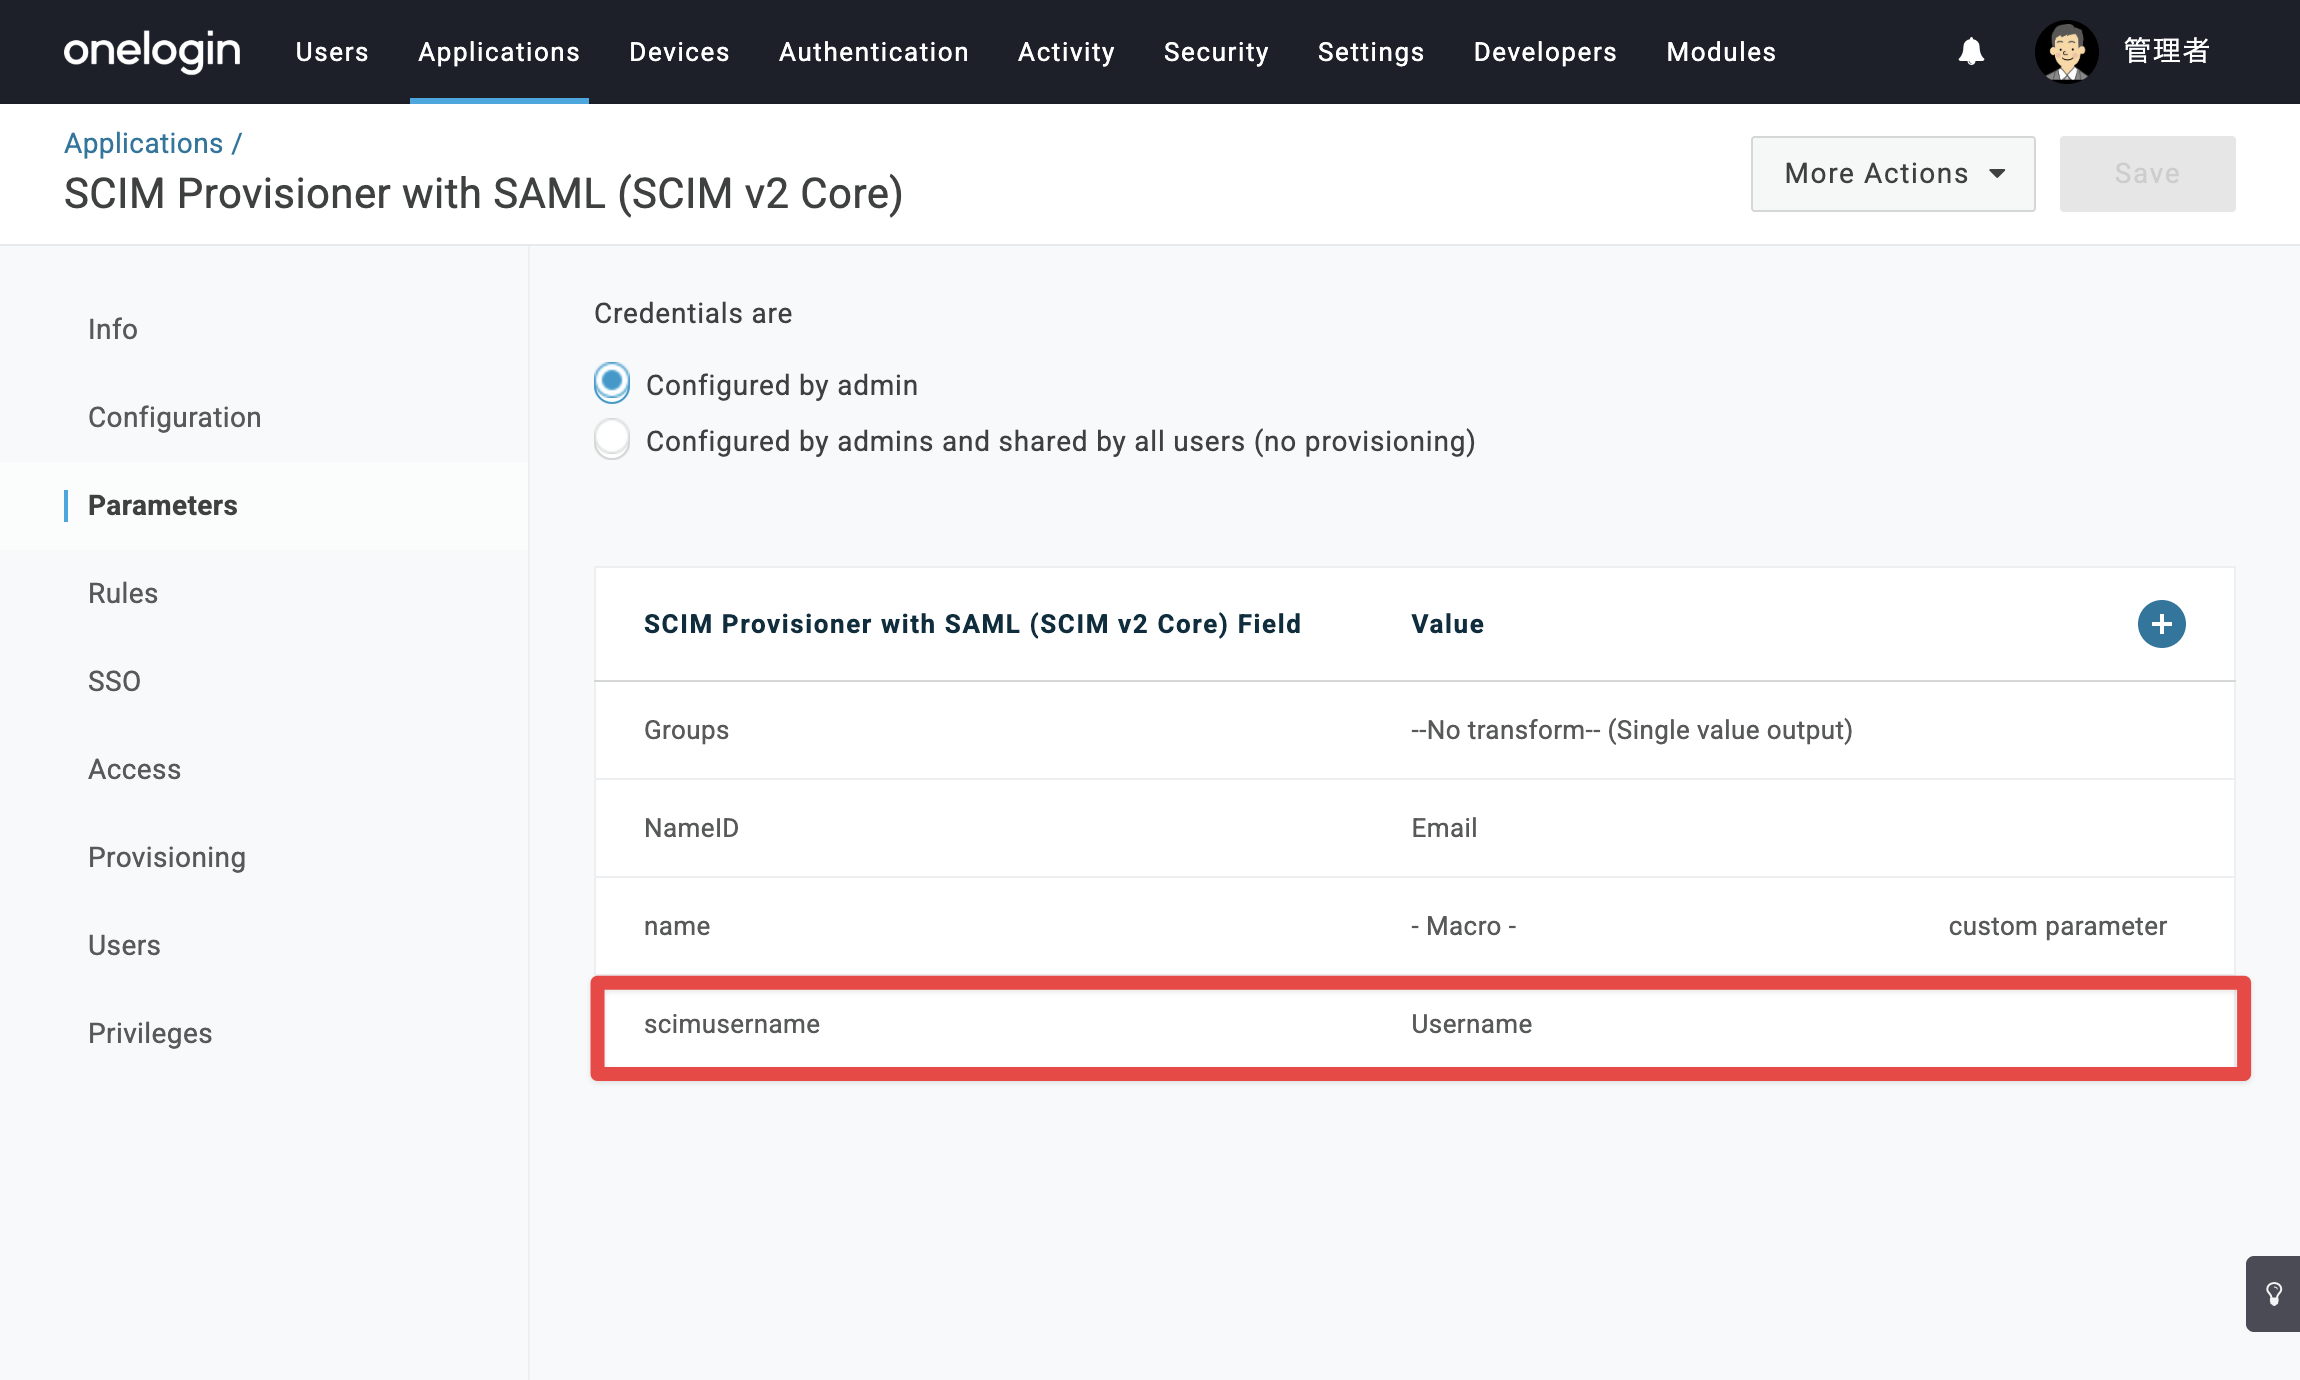This screenshot has height=1380, width=2300.
Task: Open the Settings top menu
Action: (1370, 52)
